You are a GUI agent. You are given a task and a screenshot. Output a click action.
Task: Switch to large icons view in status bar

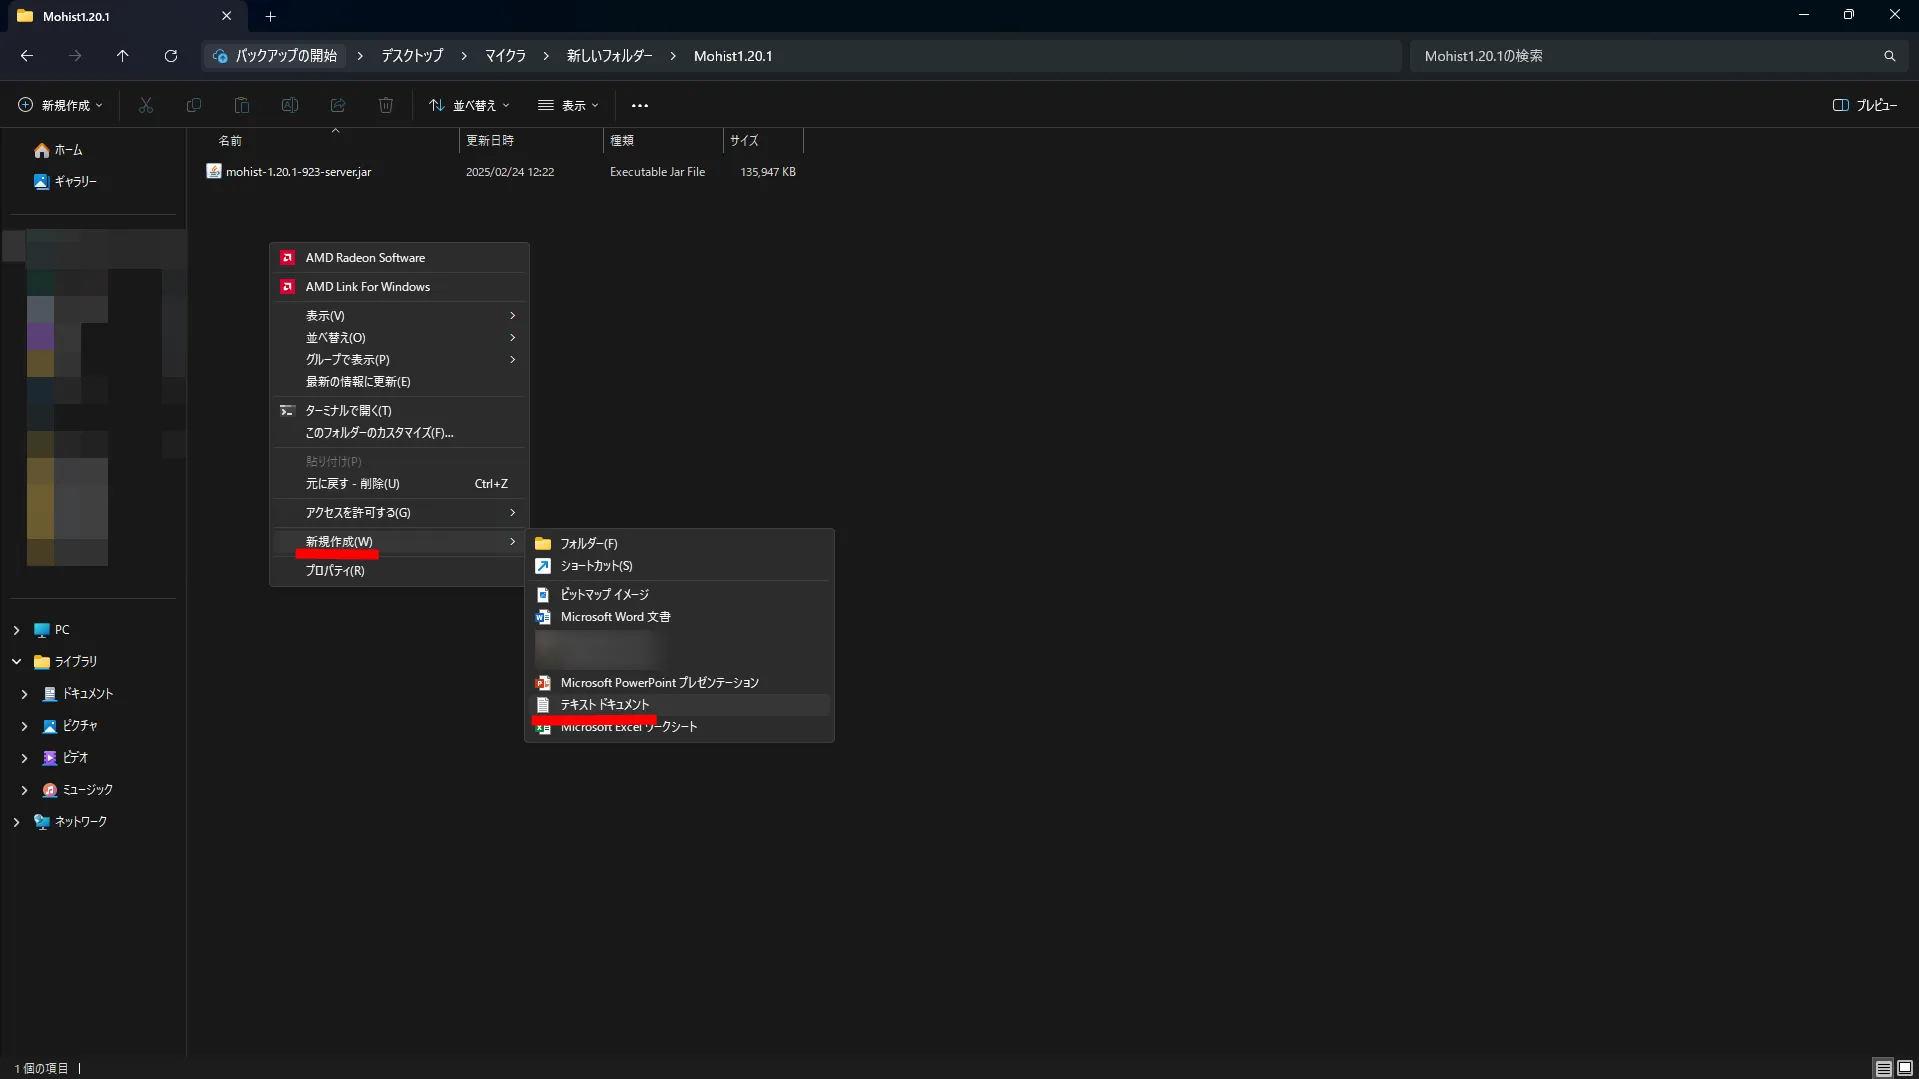click(1905, 1068)
